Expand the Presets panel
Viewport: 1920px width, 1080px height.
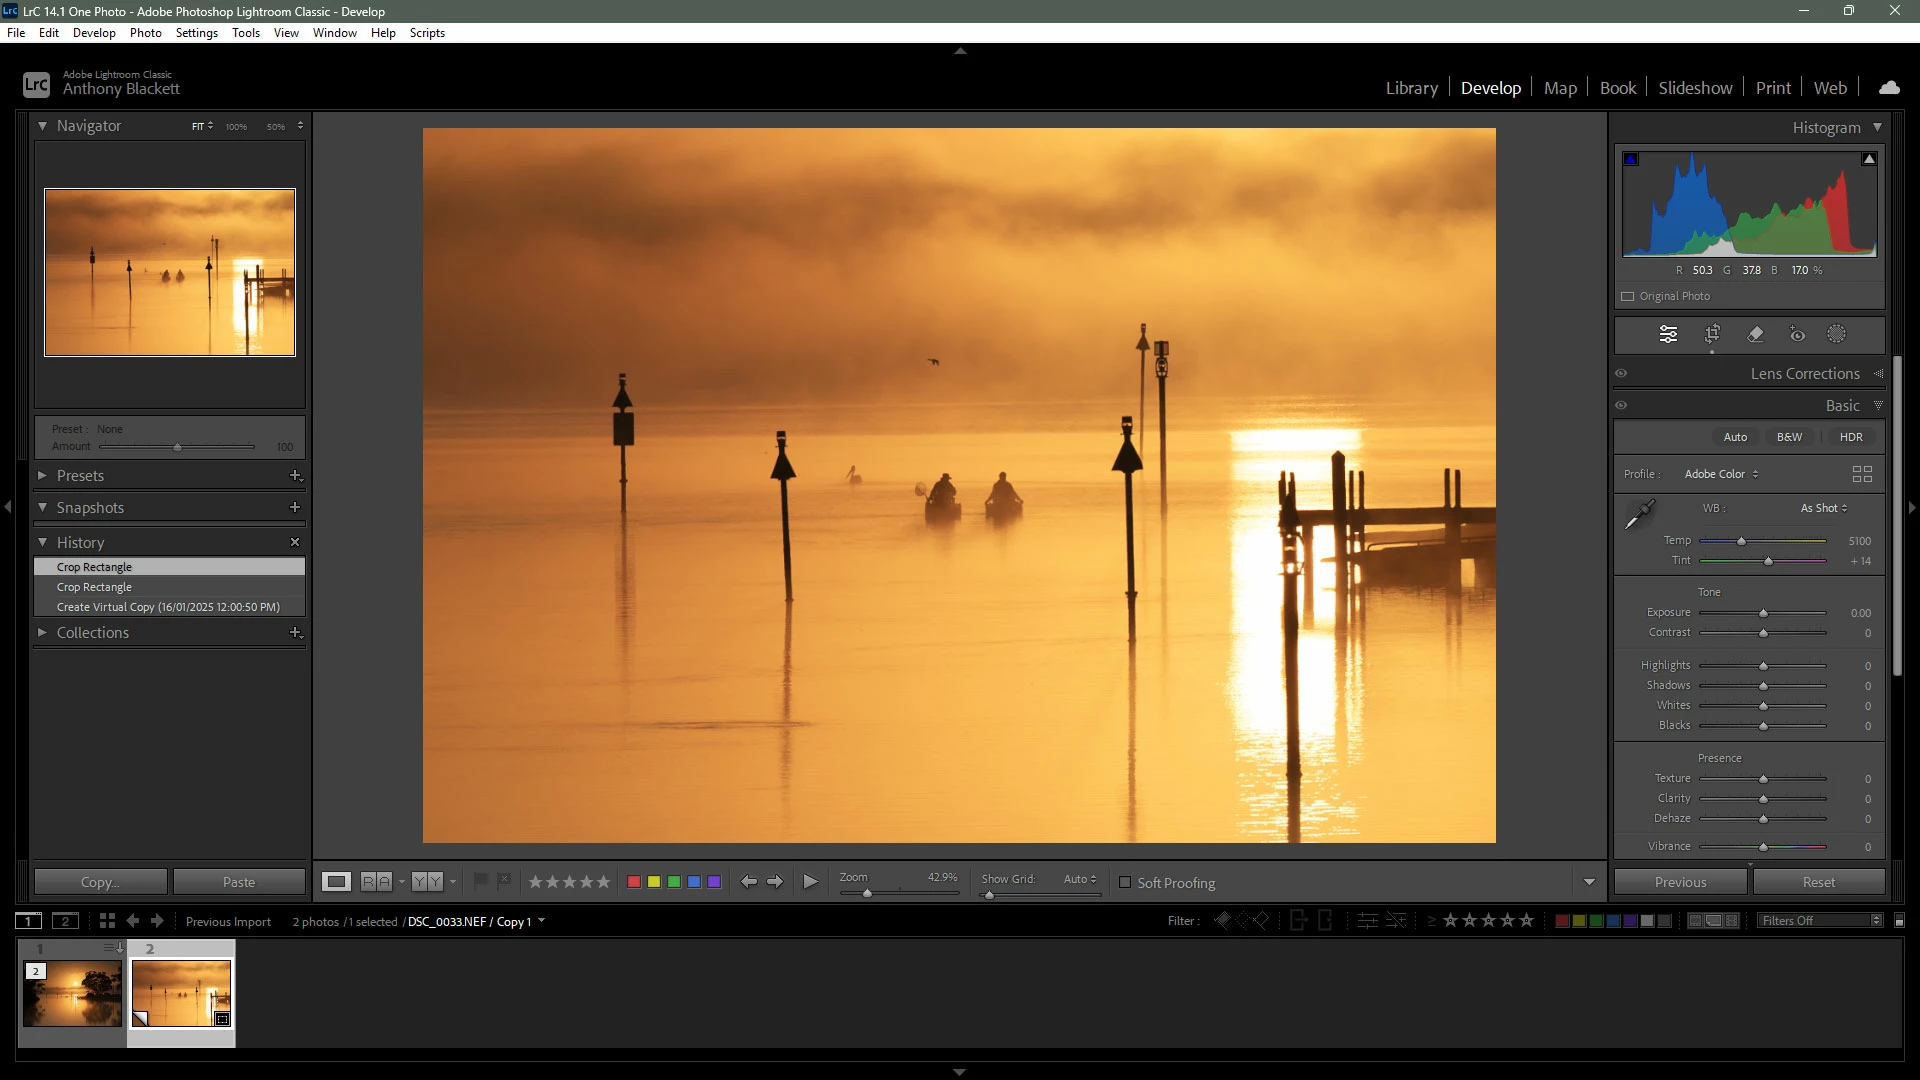(x=80, y=475)
